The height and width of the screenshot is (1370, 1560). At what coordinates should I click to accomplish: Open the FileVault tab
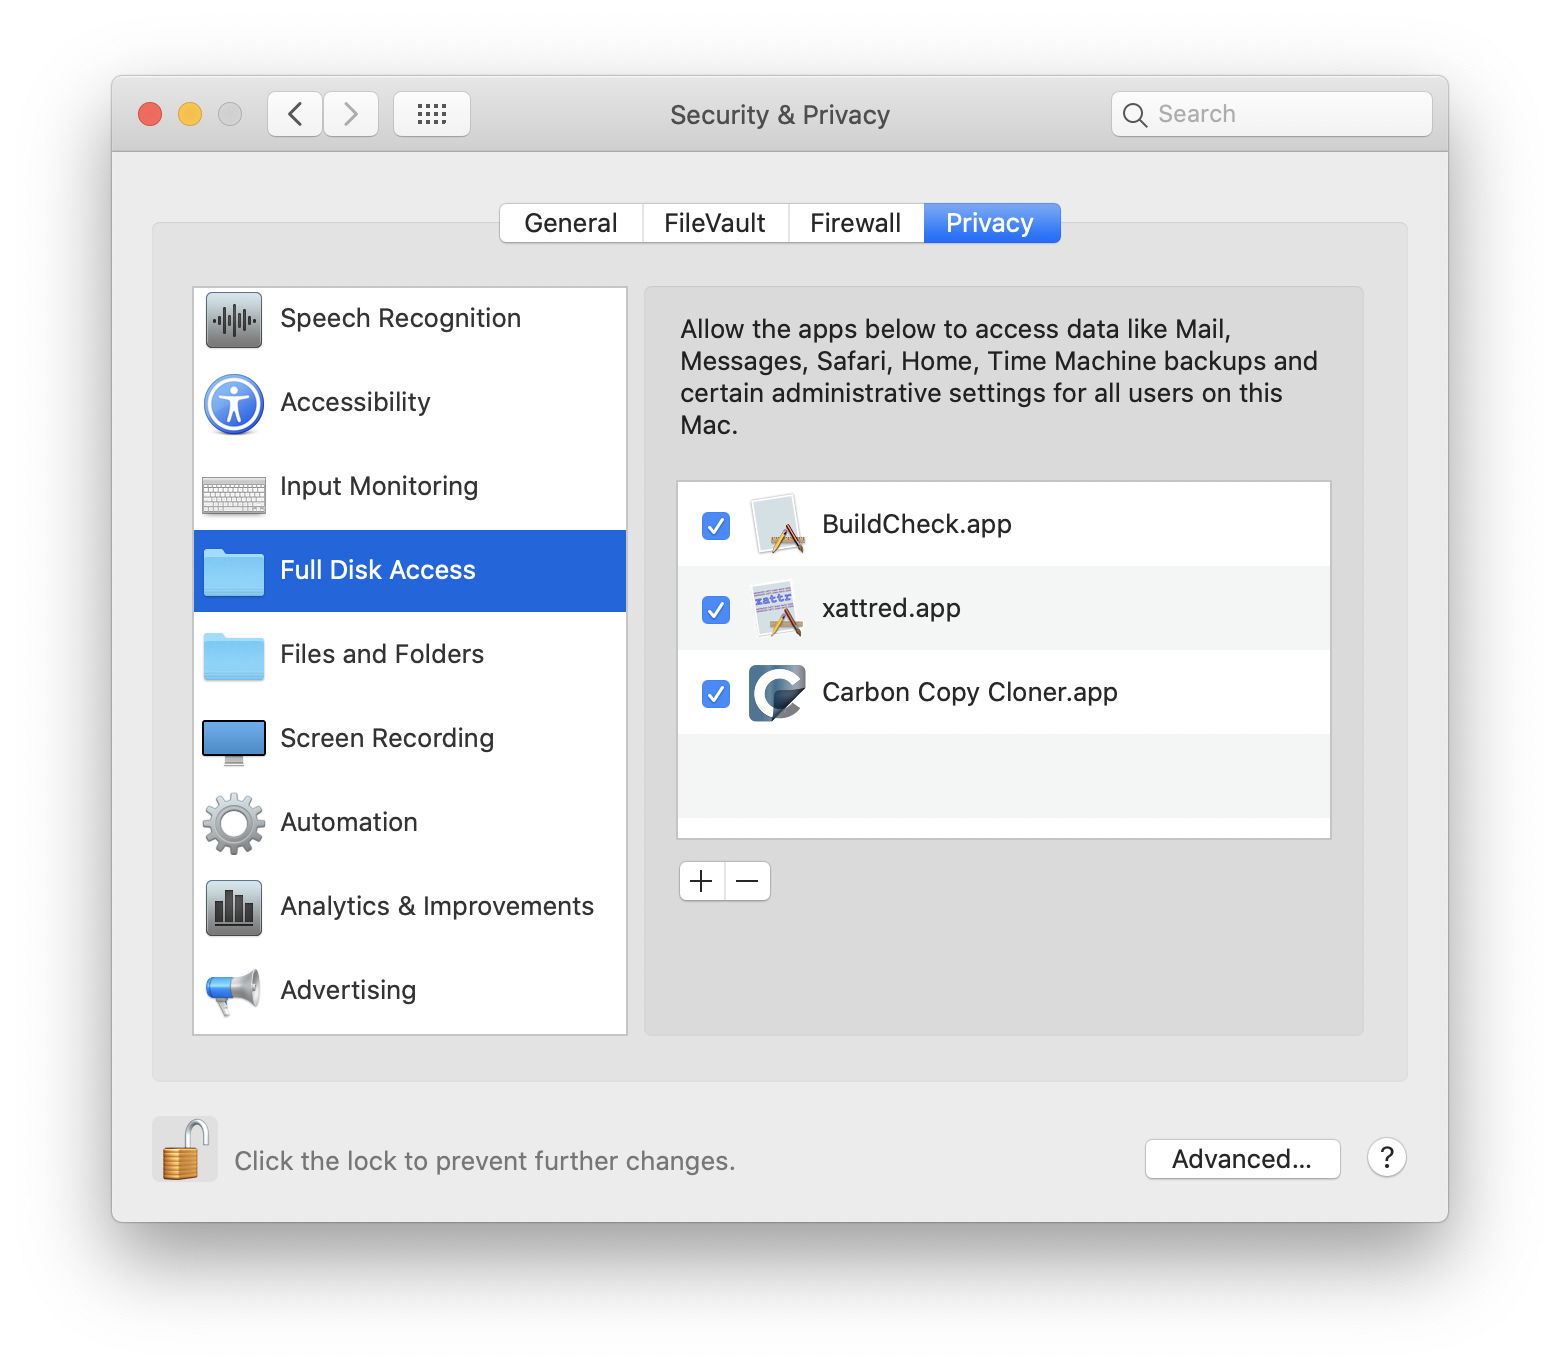pyautogui.click(x=715, y=223)
